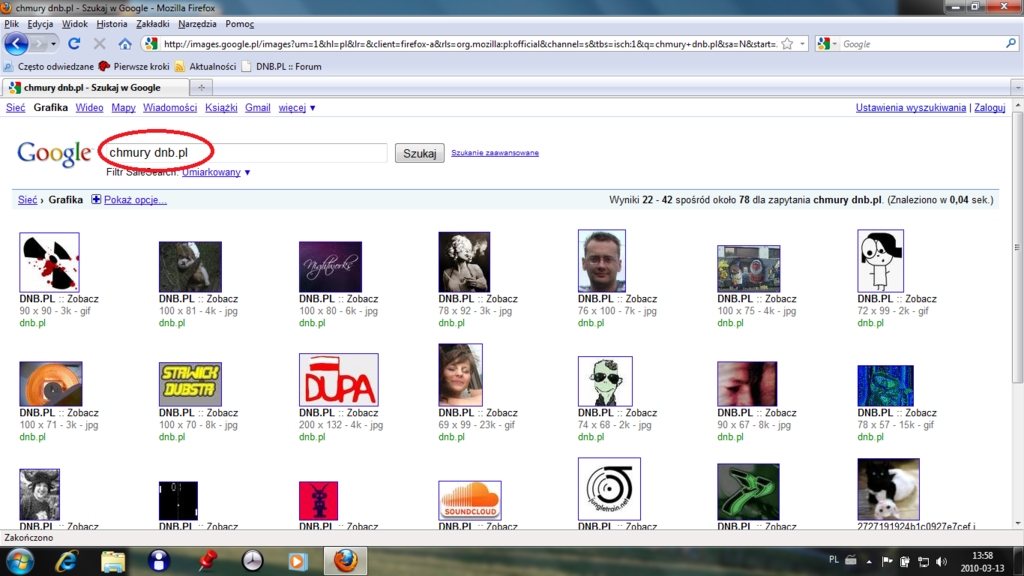
Task: Open a new tab with plus button
Action: [x=201, y=88]
